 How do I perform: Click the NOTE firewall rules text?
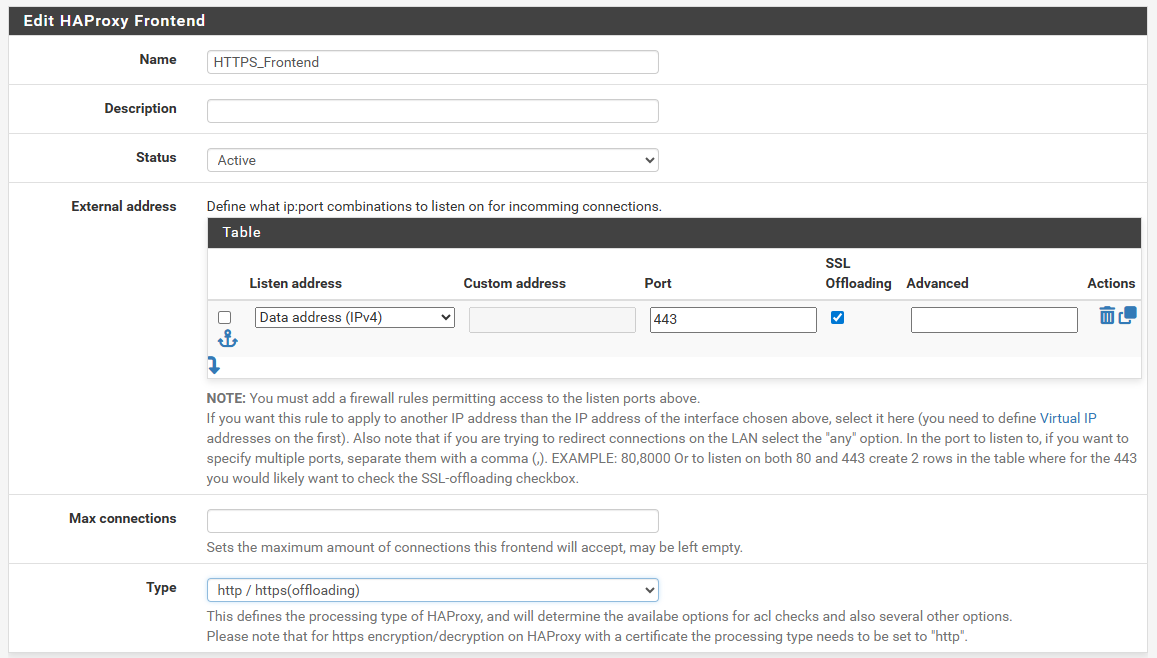(x=453, y=398)
